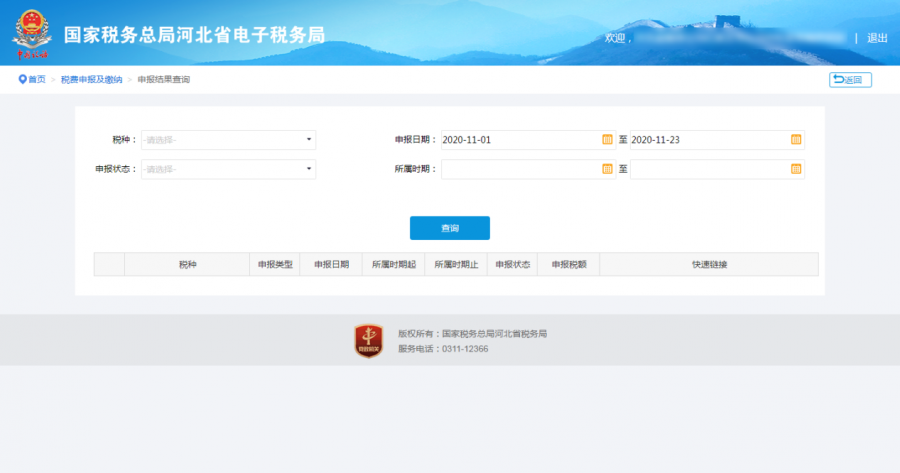This screenshot has height=473, width=900.
Task: Click the 申报日期 end date field
Action: coord(708,140)
